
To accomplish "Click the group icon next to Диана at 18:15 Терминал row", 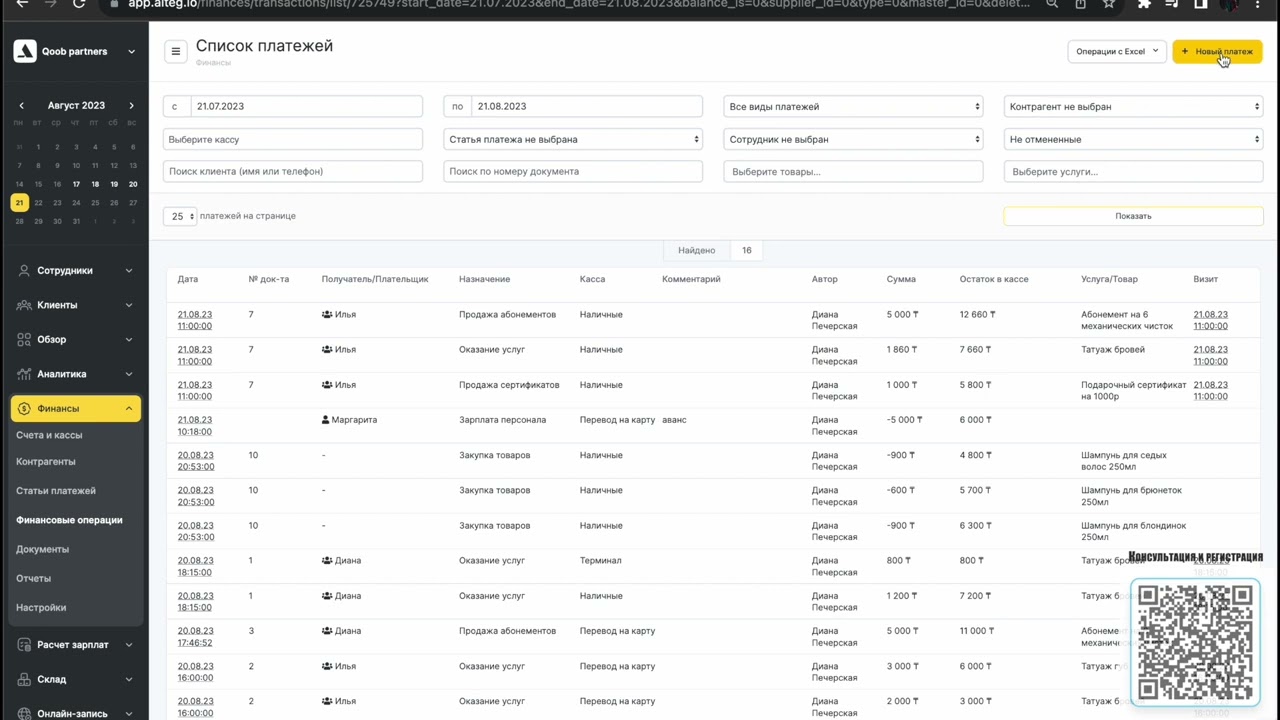I will [x=327, y=560].
